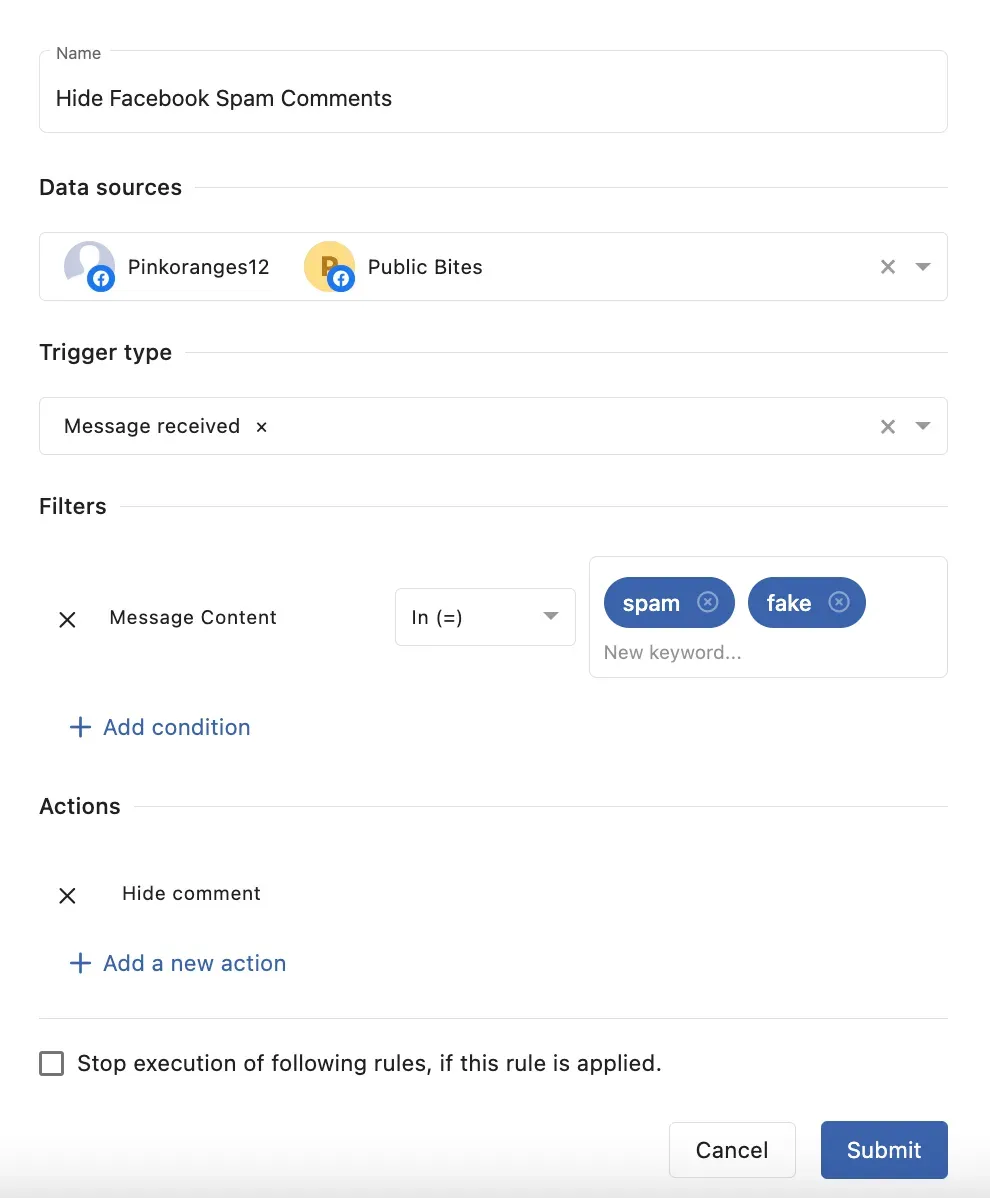Enable the stop execution of following rules checkbox
Viewport: 990px width, 1198px height.
pyautogui.click(x=52, y=1063)
